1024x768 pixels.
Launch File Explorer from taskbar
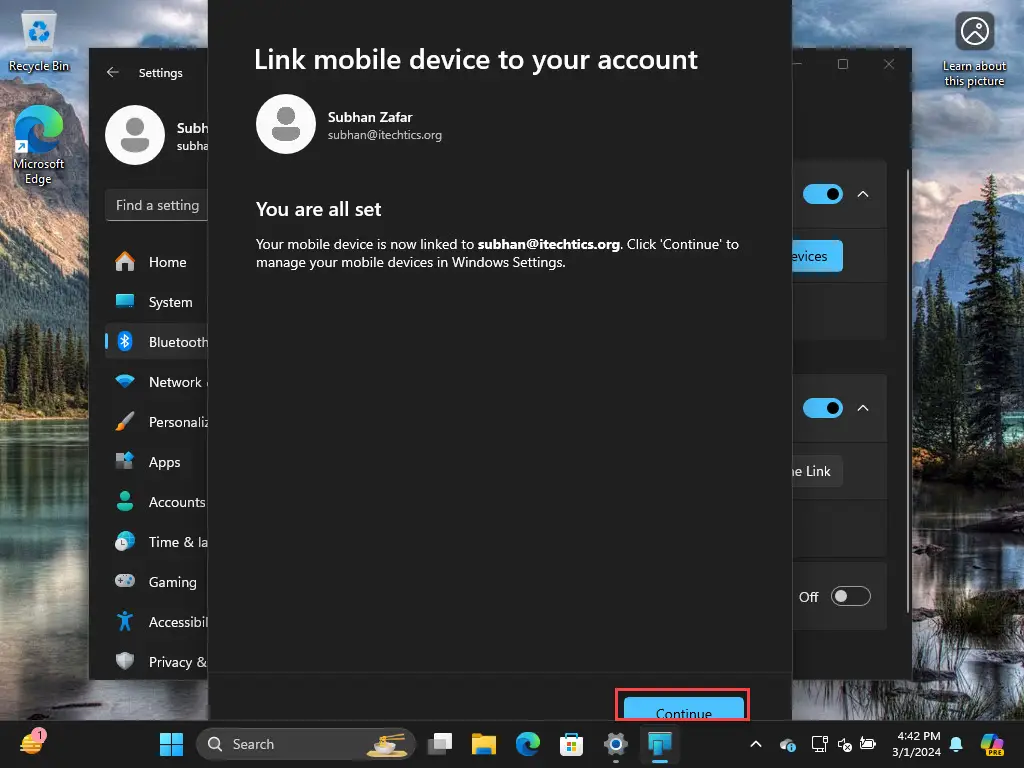[x=484, y=744]
